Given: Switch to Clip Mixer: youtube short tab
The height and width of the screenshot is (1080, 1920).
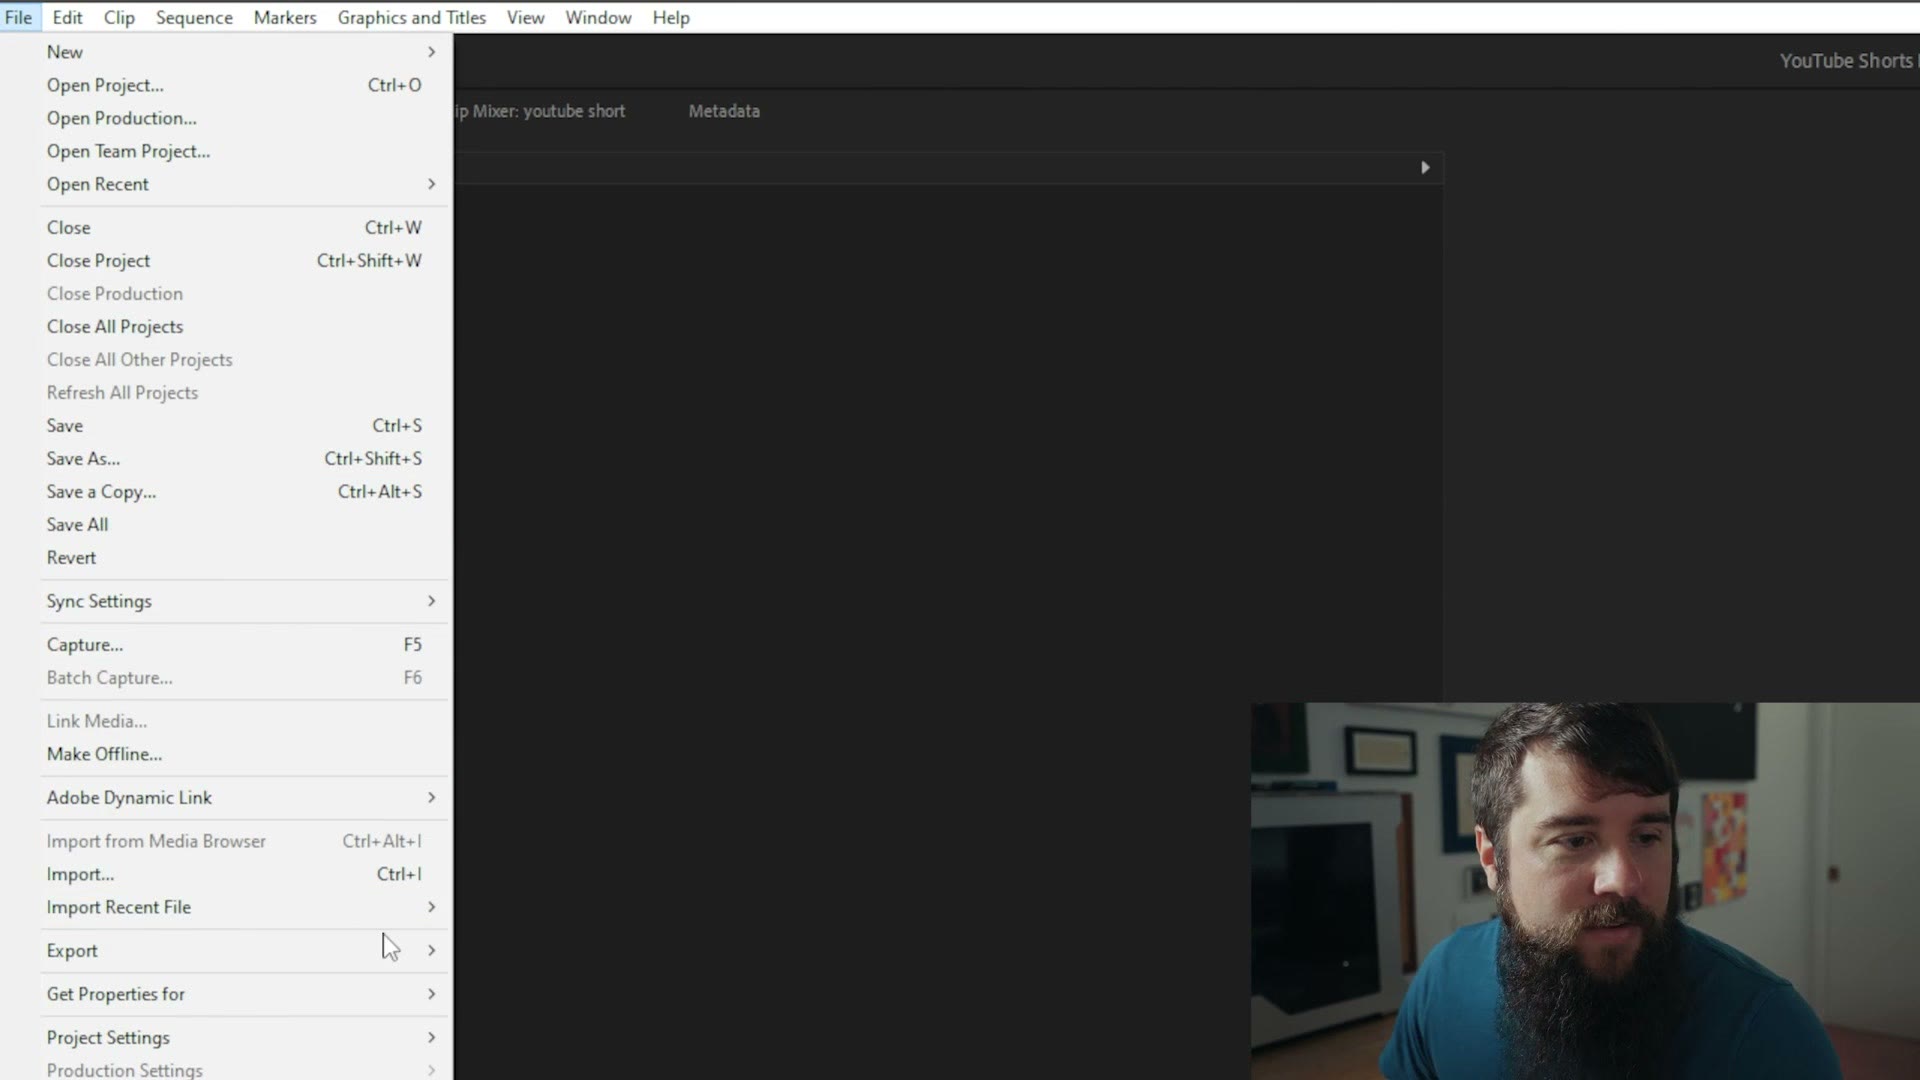Looking at the screenshot, I should tap(540, 111).
